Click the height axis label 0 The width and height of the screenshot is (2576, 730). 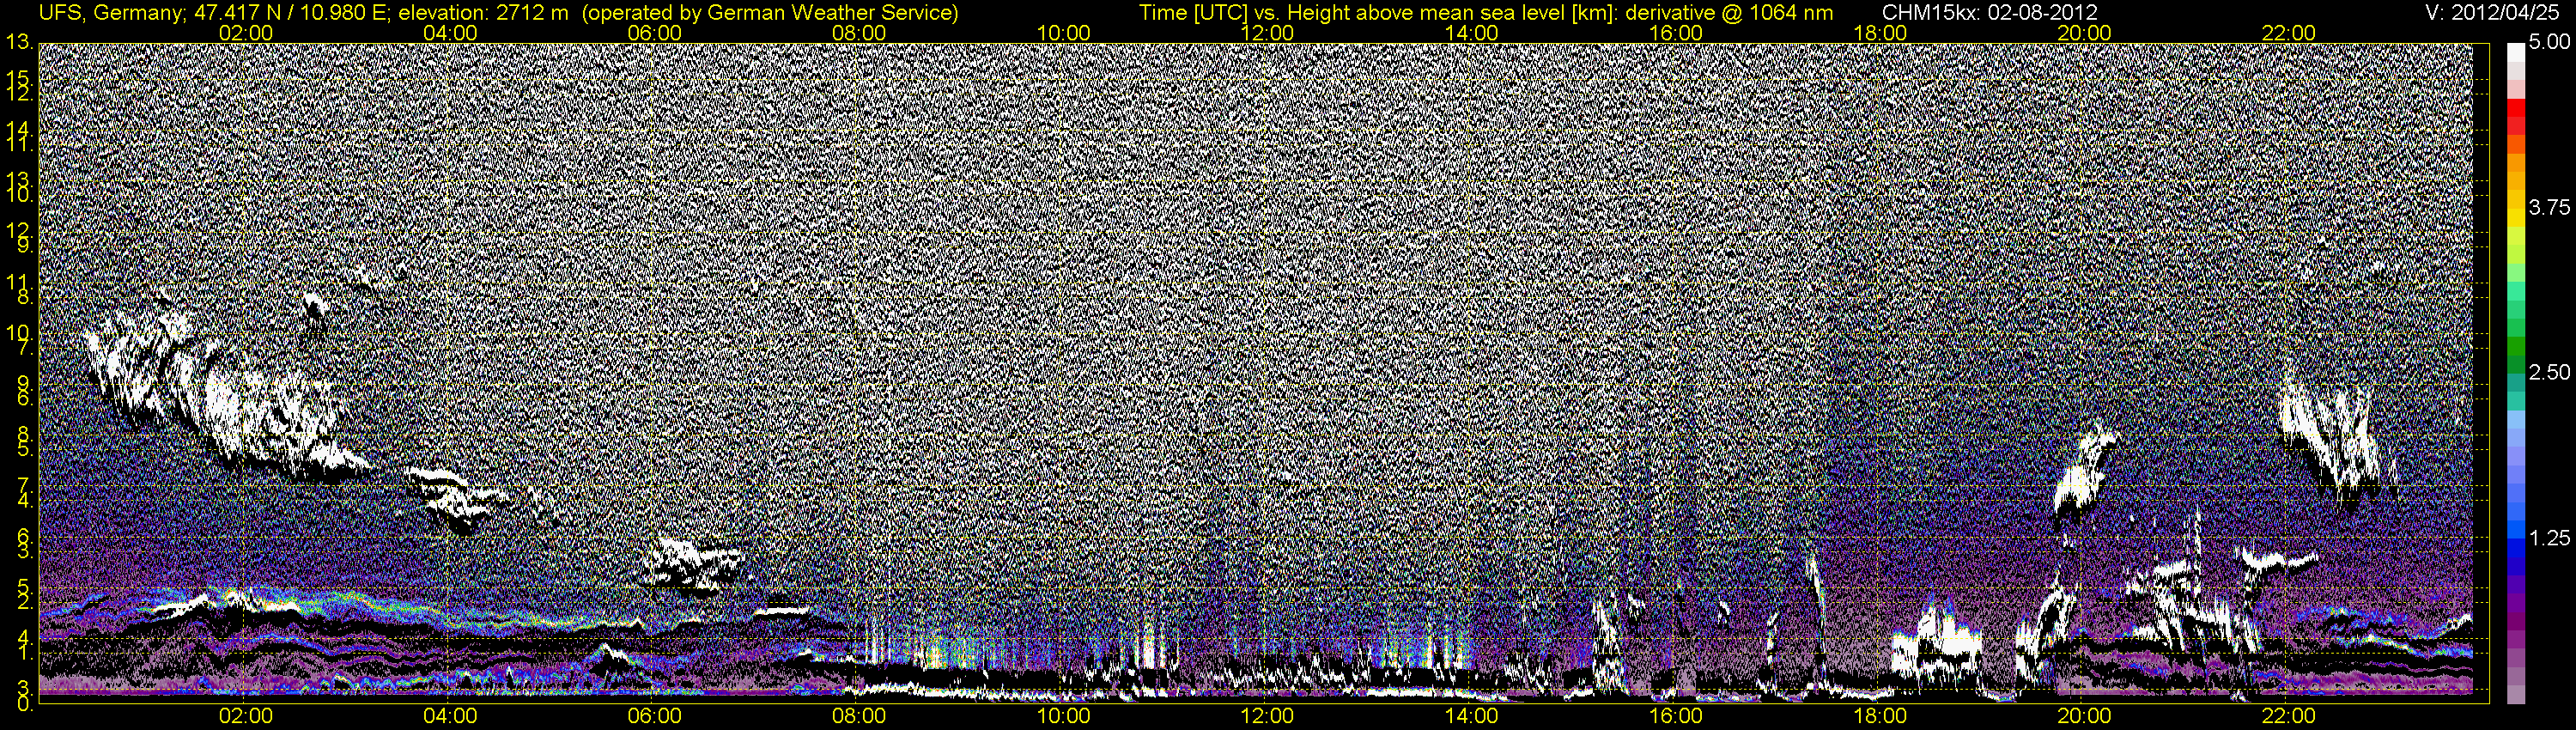tap(24, 706)
